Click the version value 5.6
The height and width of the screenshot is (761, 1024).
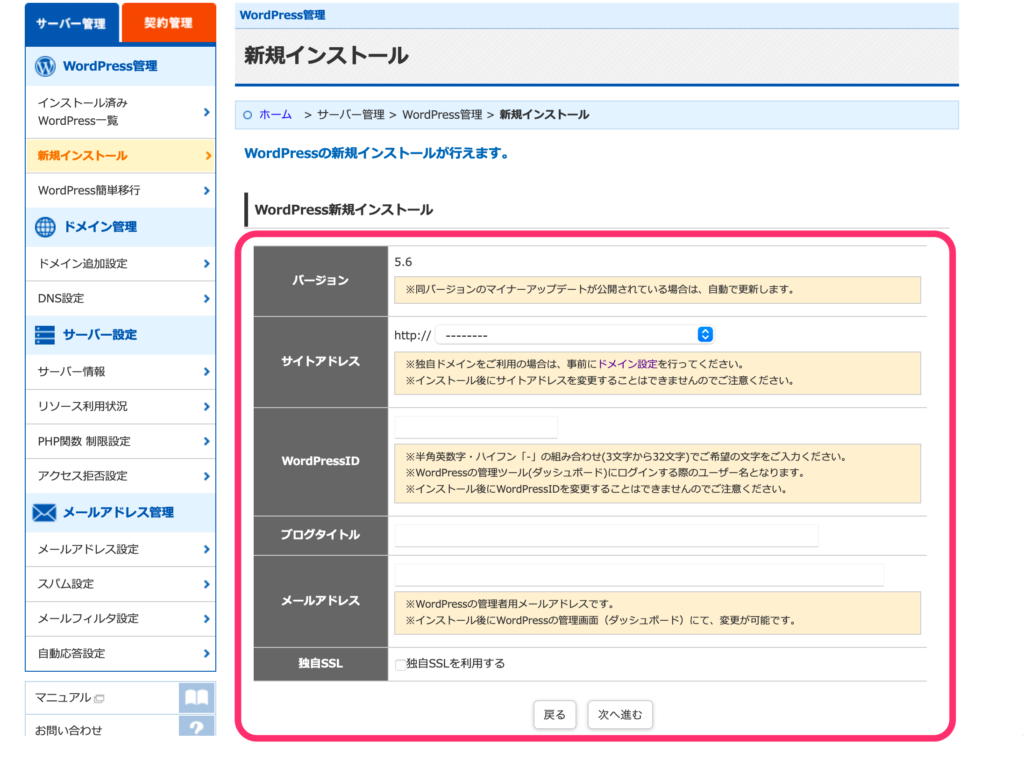[403, 262]
